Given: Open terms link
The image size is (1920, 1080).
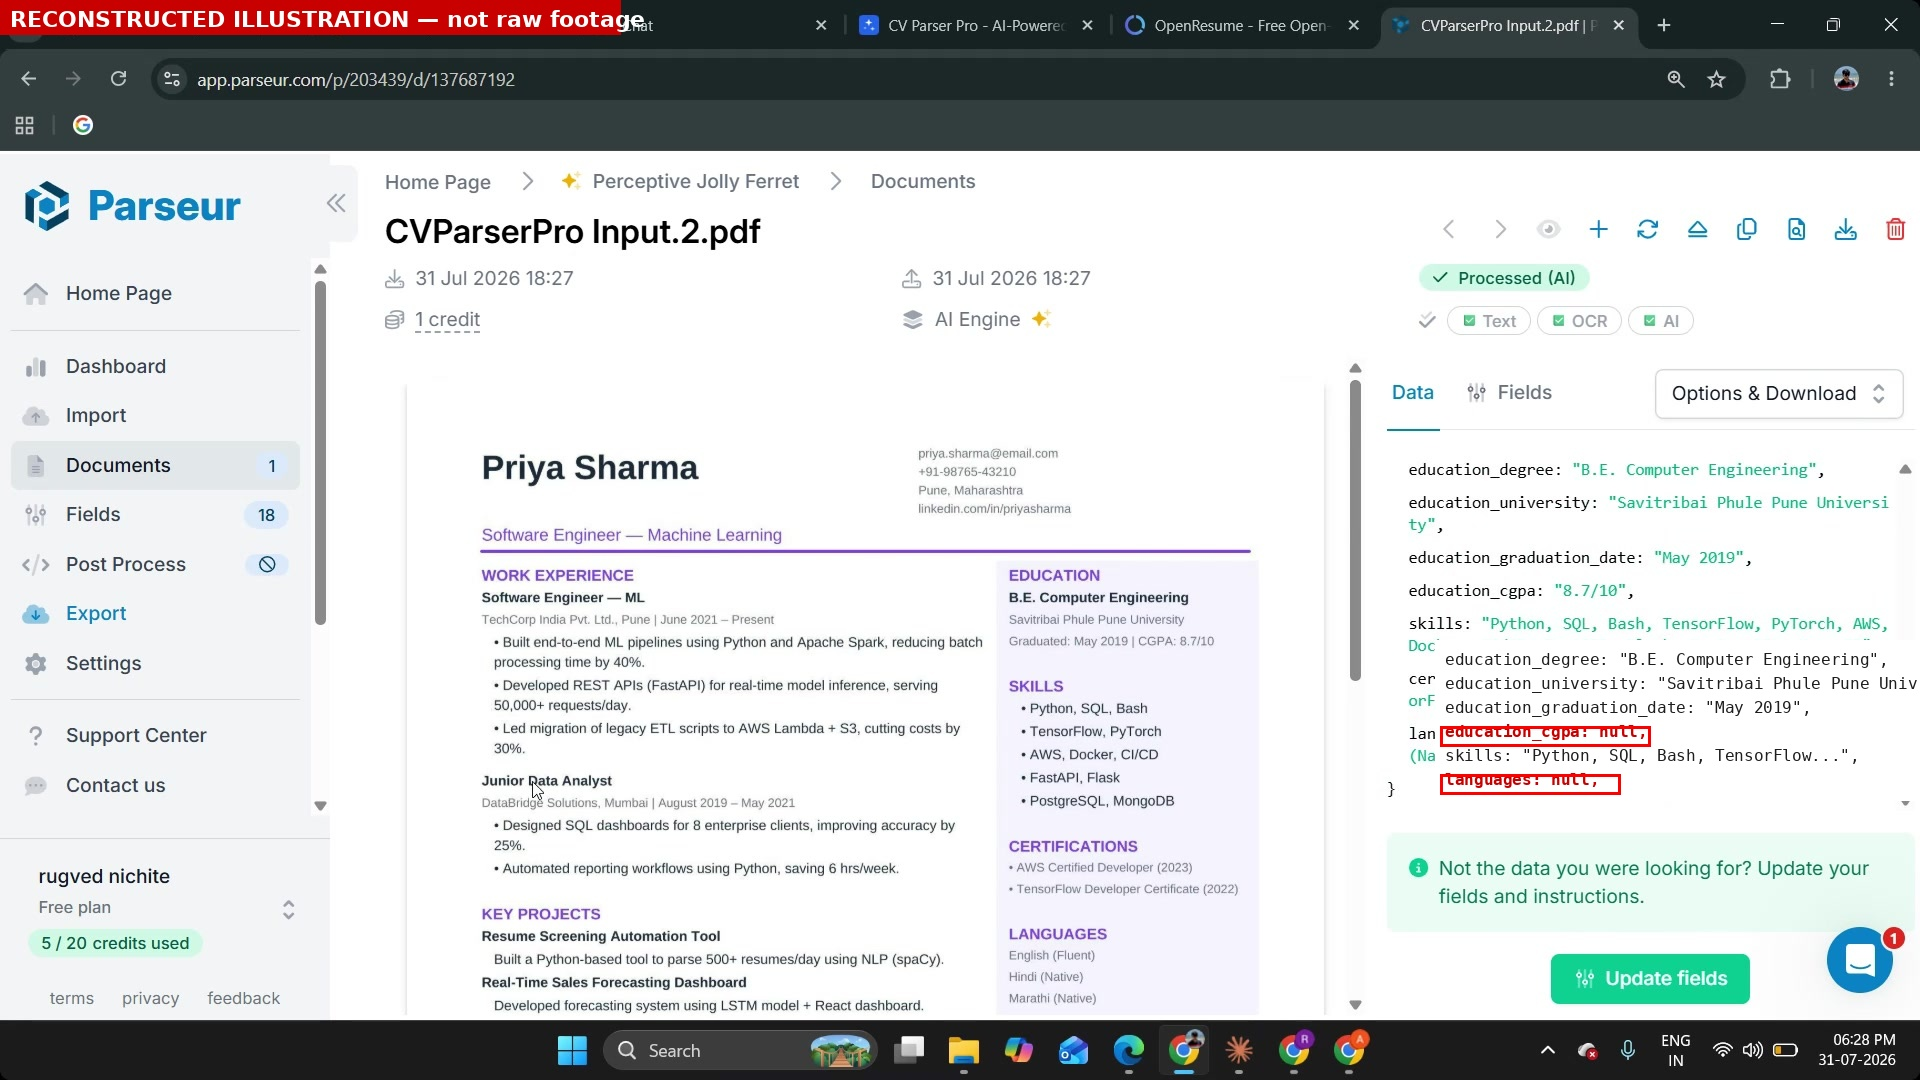Looking at the screenshot, I should point(72,998).
